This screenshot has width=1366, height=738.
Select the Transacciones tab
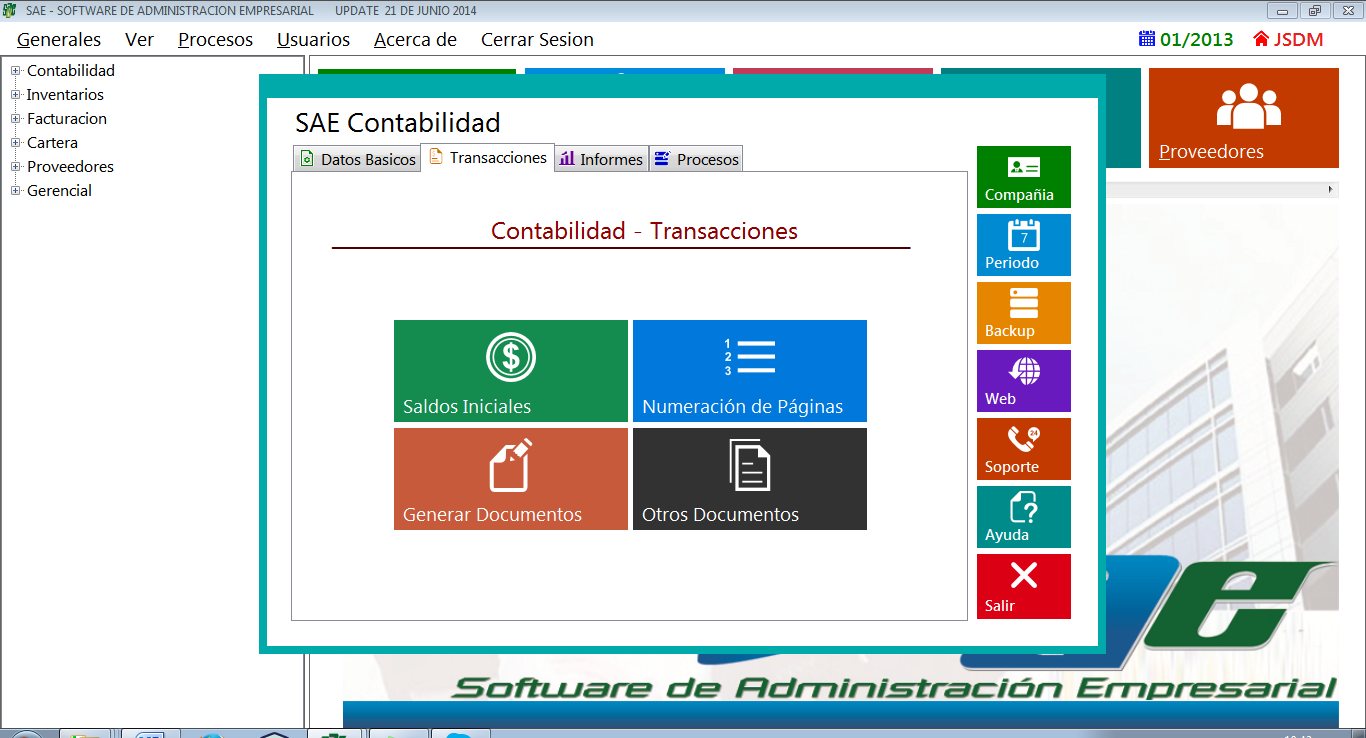pyautogui.click(x=487, y=157)
